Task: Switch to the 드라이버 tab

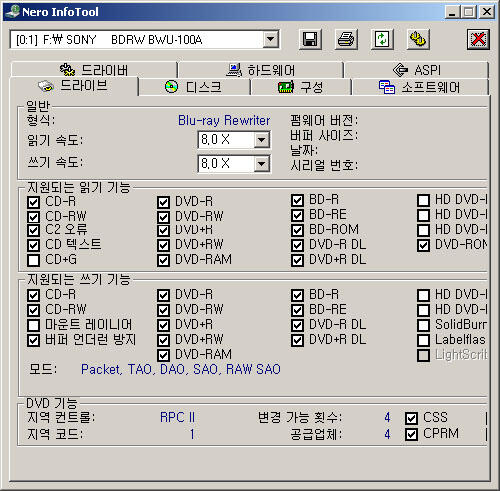Action: 94,70
